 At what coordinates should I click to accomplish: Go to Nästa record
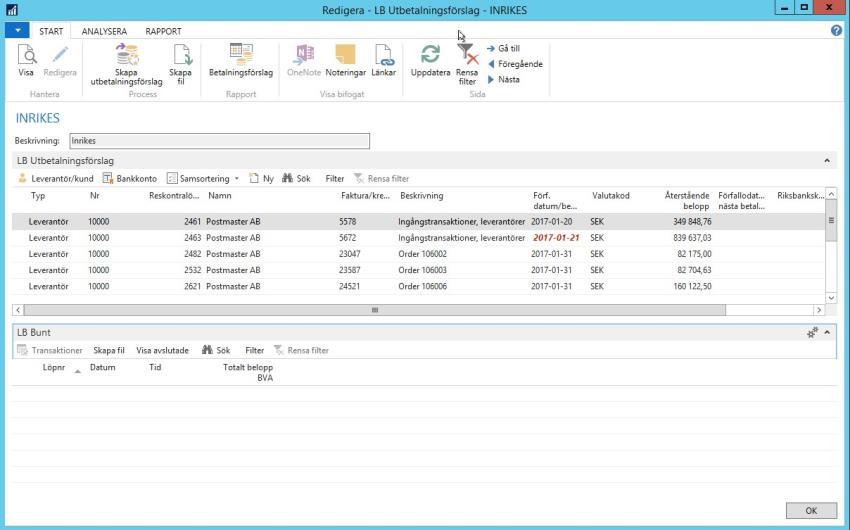(504, 79)
